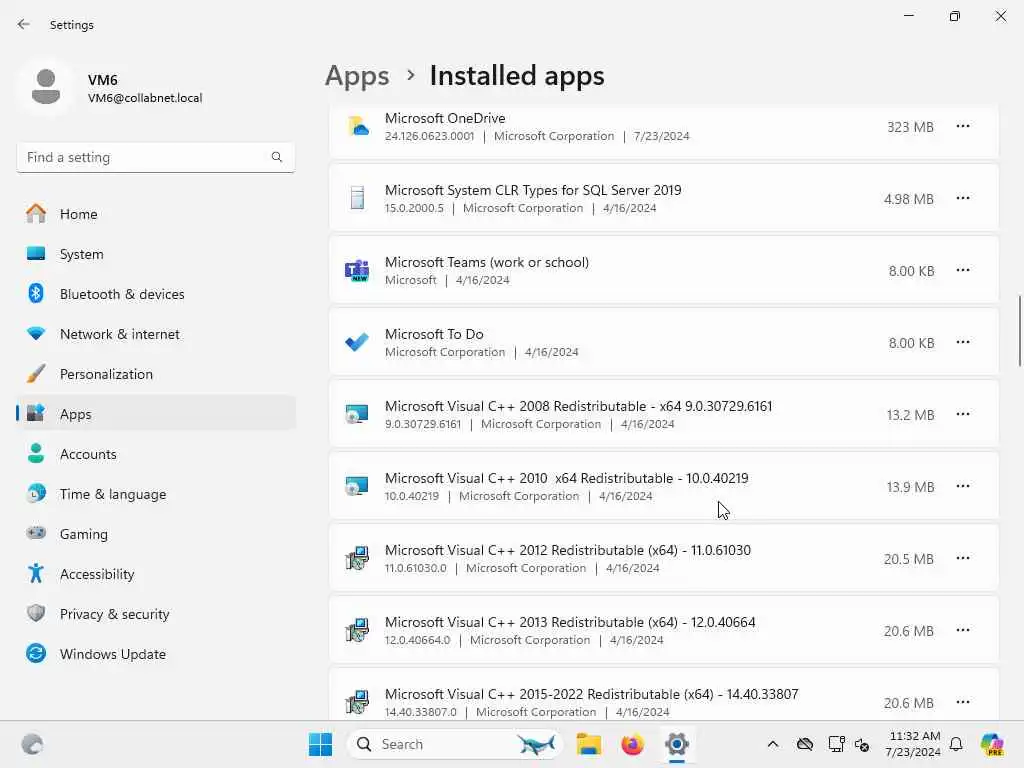Open Gaming settings
The width and height of the screenshot is (1024, 768).
[155, 534]
